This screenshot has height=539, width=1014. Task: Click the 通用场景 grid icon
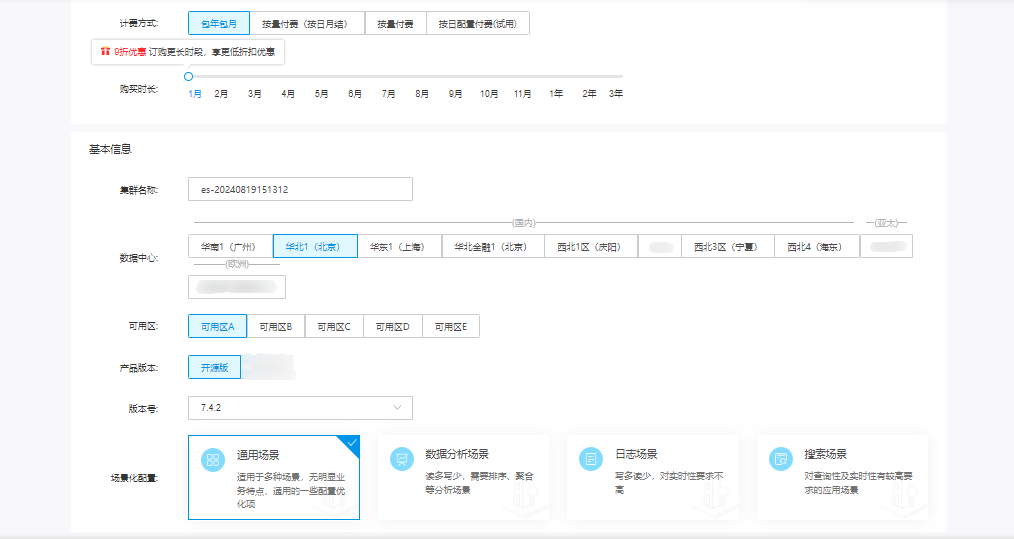pos(212,459)
